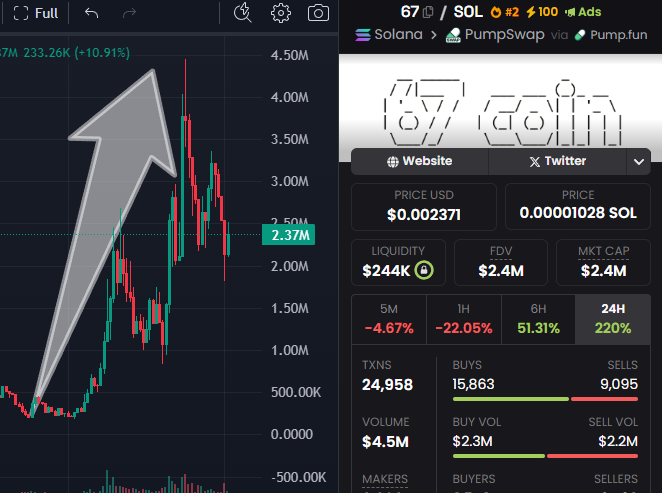Image resolution: width=662 pixels, height=493 pixels.
Task: Expand more links chevron next to Twitter
Action: point(639,162)
